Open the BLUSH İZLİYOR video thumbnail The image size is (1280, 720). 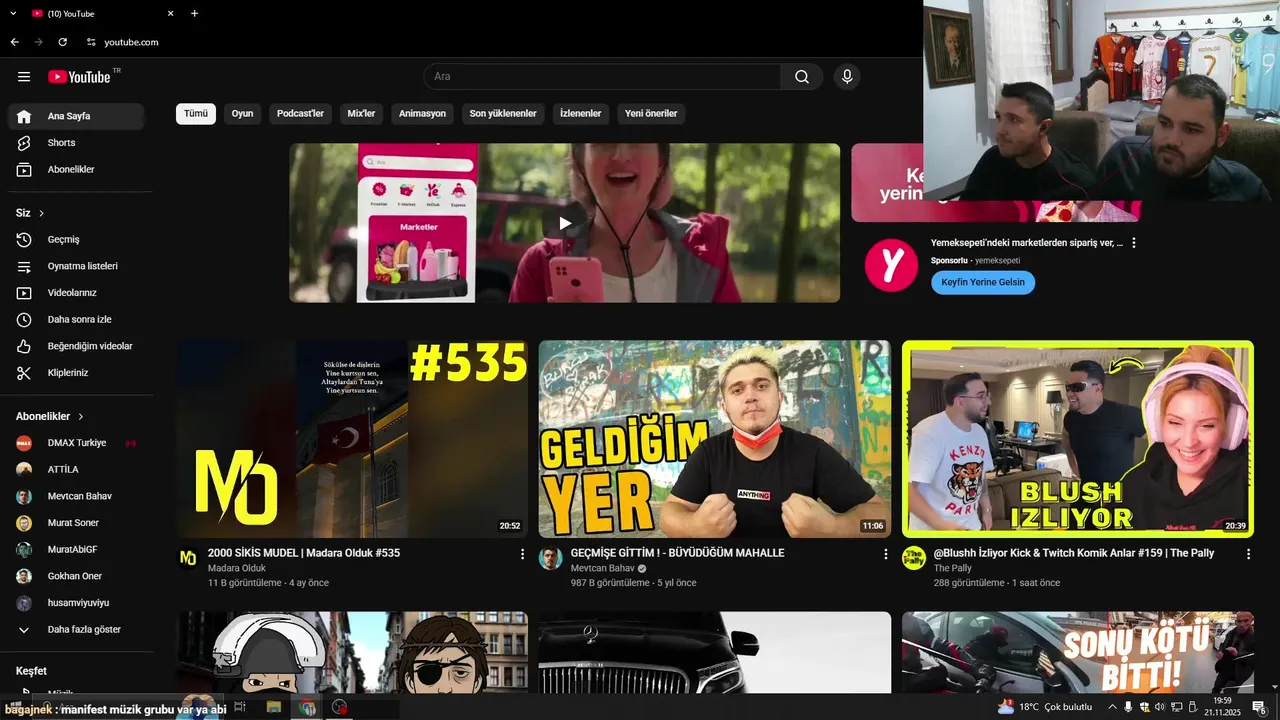tap(1078, 439)
